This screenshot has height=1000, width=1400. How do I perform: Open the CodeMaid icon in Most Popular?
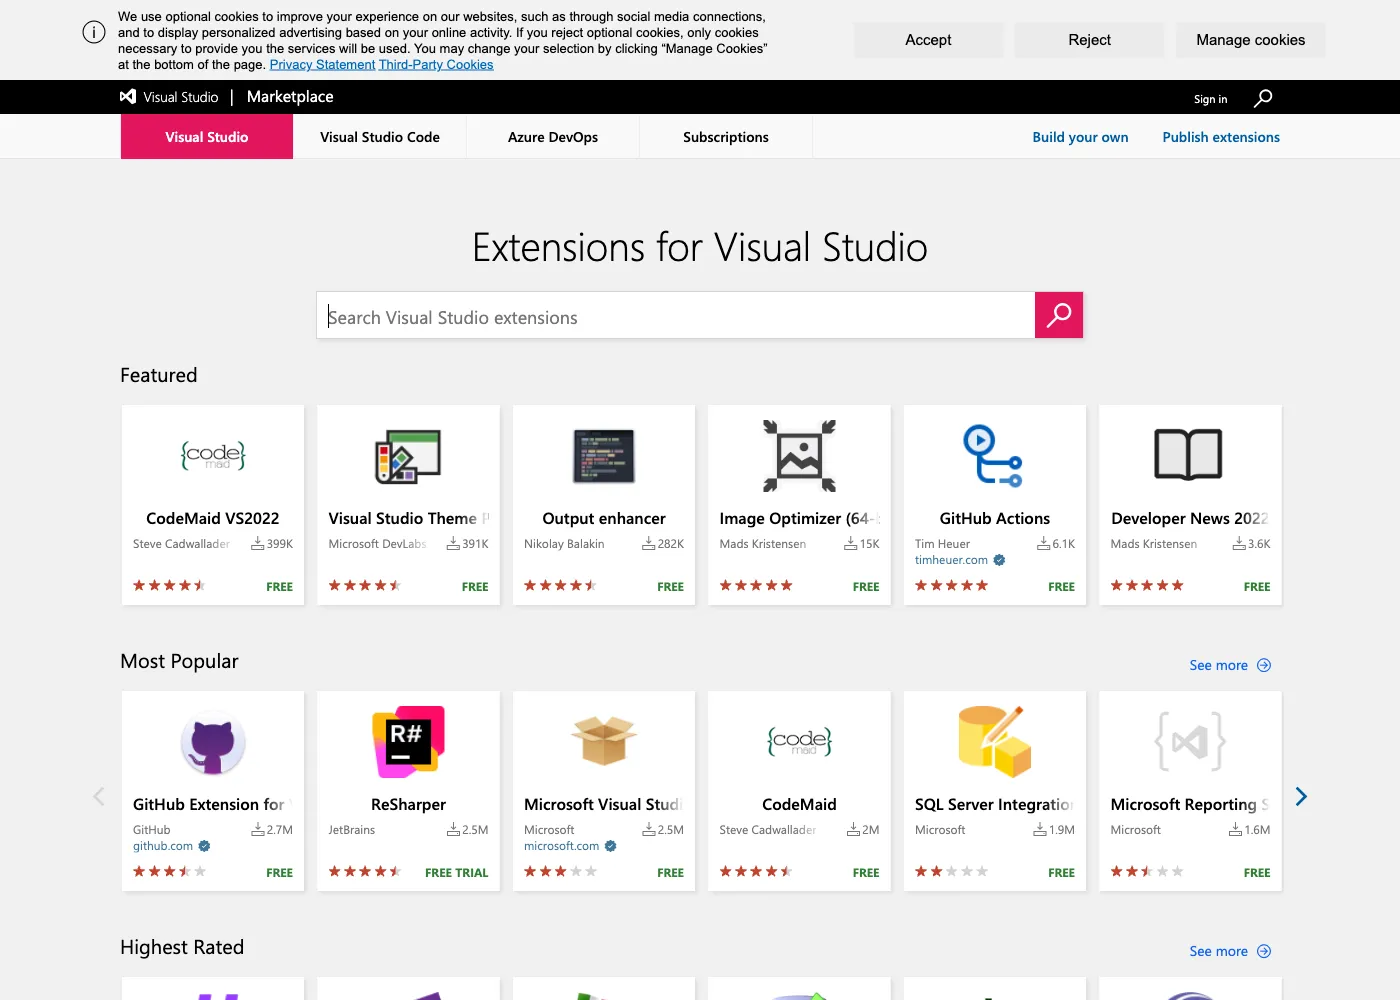click(x=799, y=742)
